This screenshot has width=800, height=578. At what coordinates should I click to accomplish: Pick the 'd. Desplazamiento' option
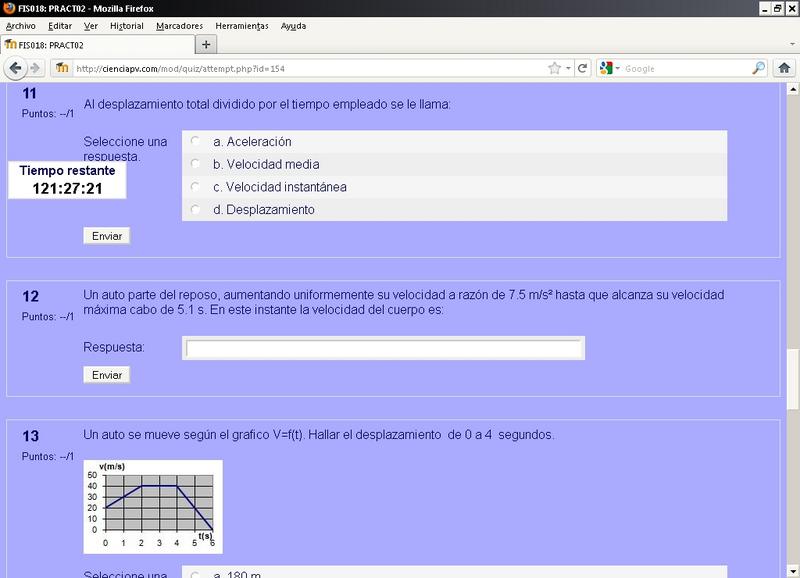(x=195, y=210)
